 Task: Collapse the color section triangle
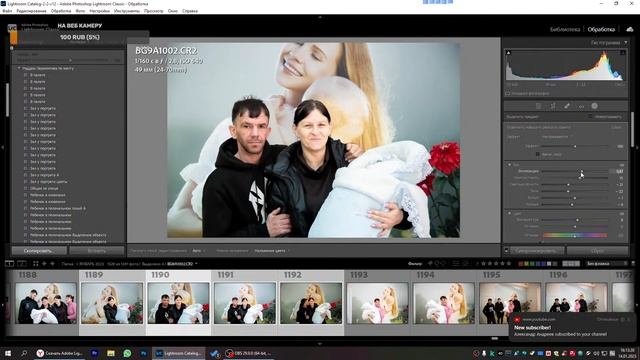point(509,213)
